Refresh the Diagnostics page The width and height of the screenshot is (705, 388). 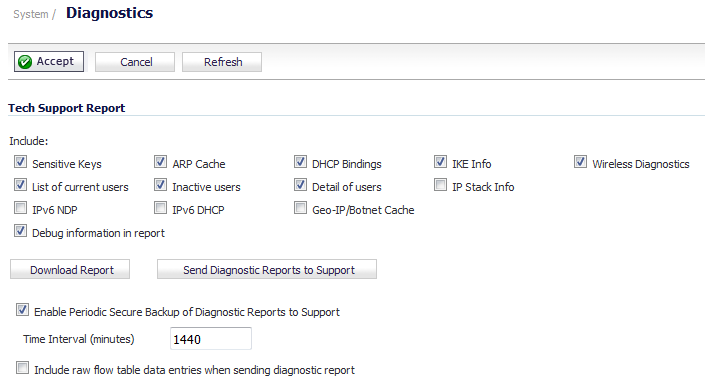pyautogui.click(x=222, y=62)
